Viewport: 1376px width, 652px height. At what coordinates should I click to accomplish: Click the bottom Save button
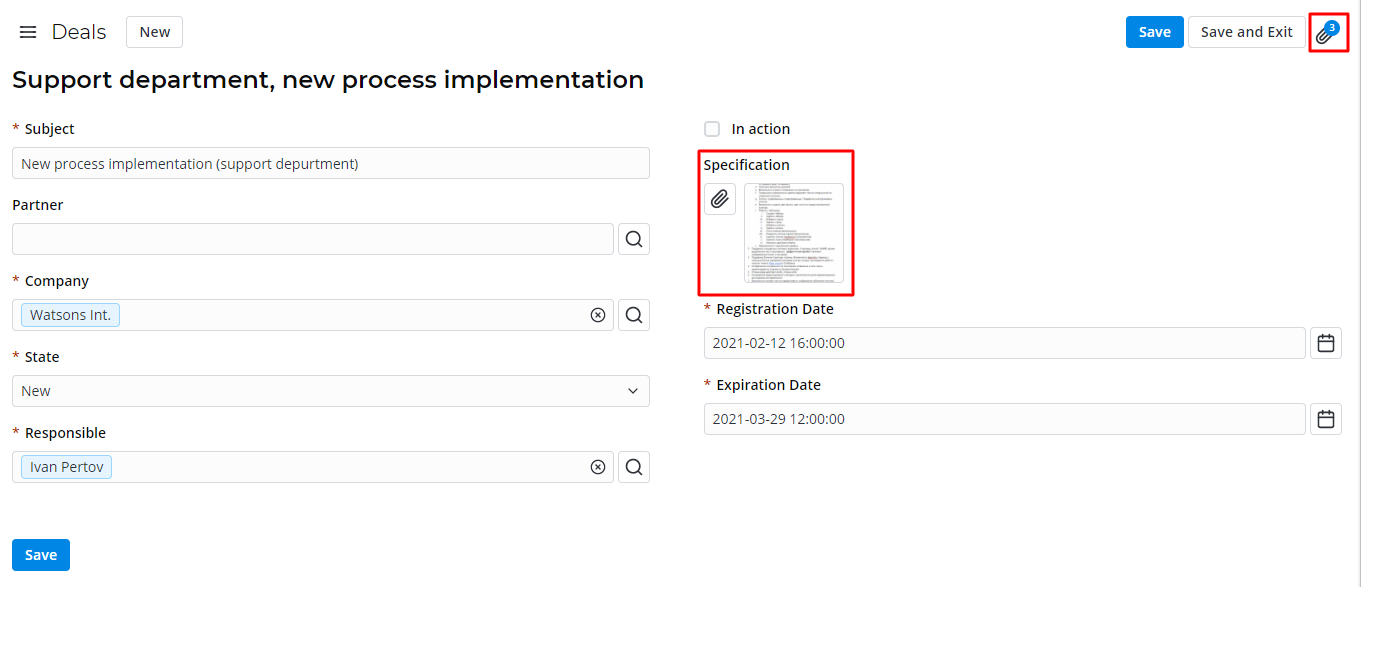coord(41,555)
